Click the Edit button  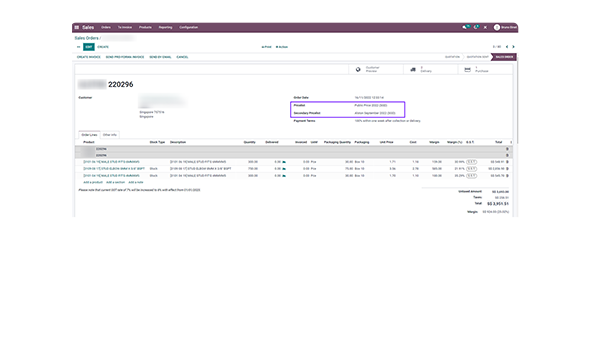click(x=89, y=47)
